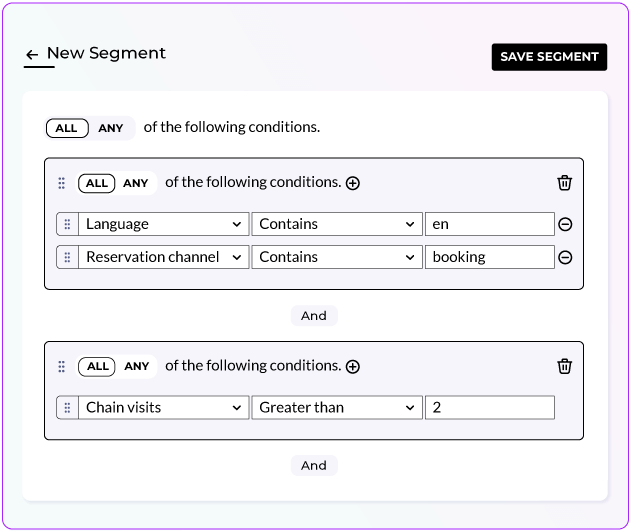
Task: Expand the Greater than operator dropdown
Action: click(336, 408)
